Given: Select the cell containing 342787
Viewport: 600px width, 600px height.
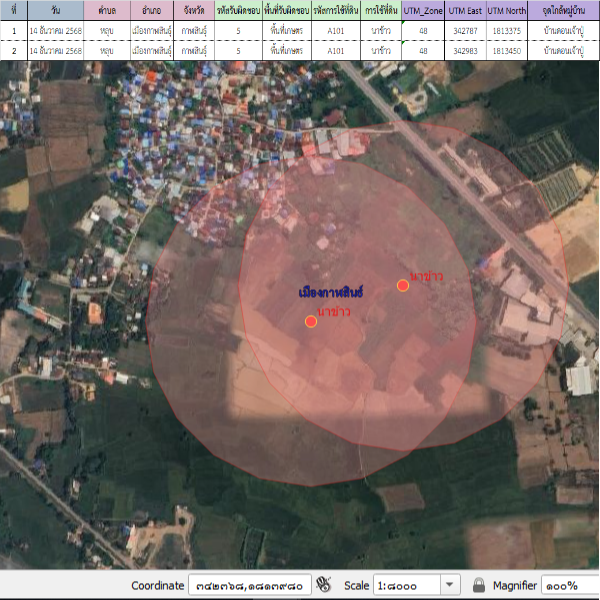Looking at the screenshot, I should (x=466, y=31).
